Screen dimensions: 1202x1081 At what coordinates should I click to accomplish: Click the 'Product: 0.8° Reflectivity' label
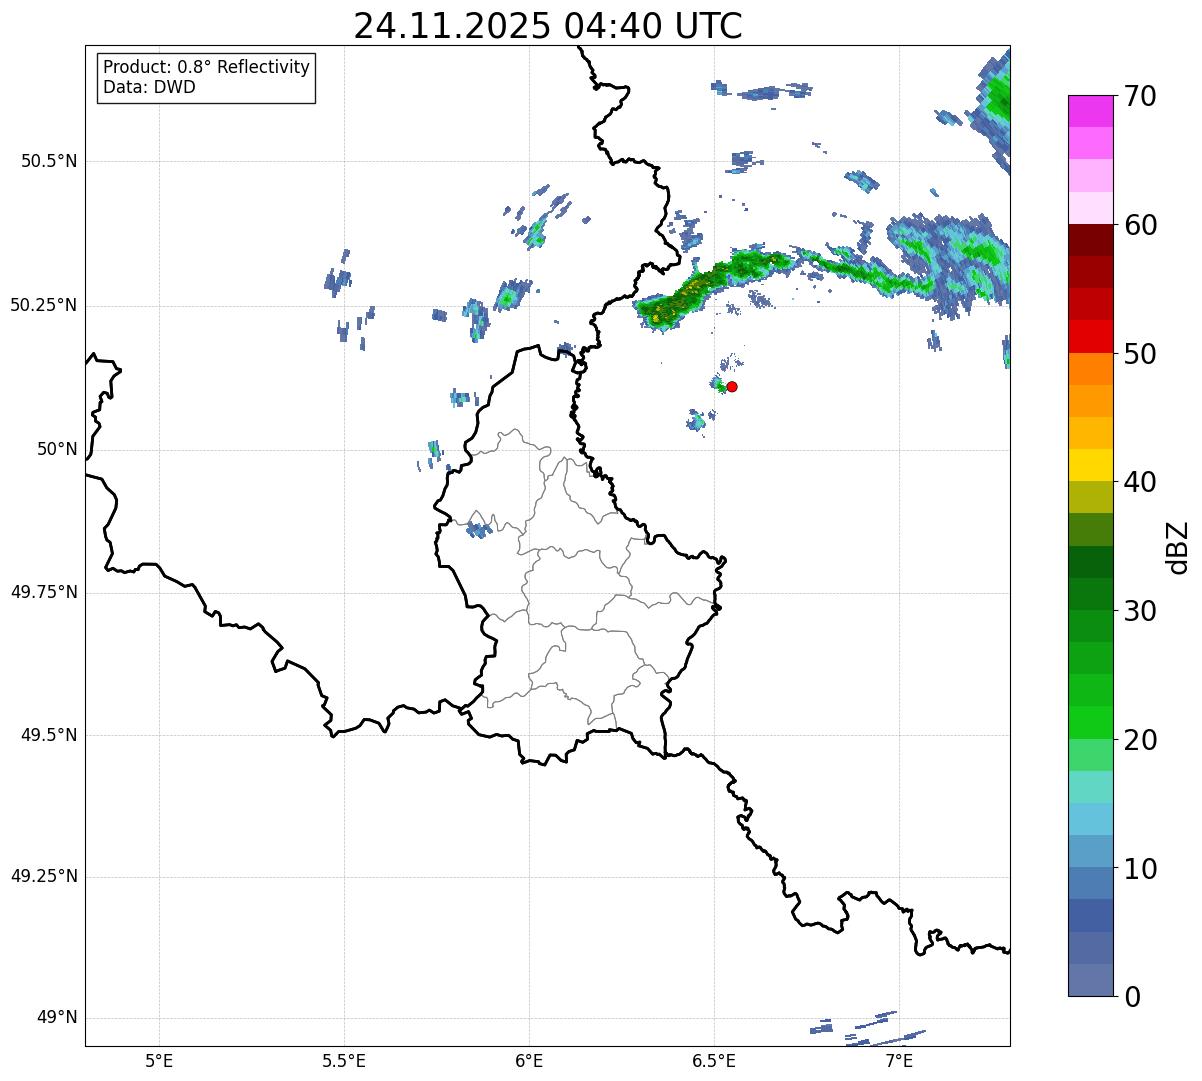tap(207, 67)
